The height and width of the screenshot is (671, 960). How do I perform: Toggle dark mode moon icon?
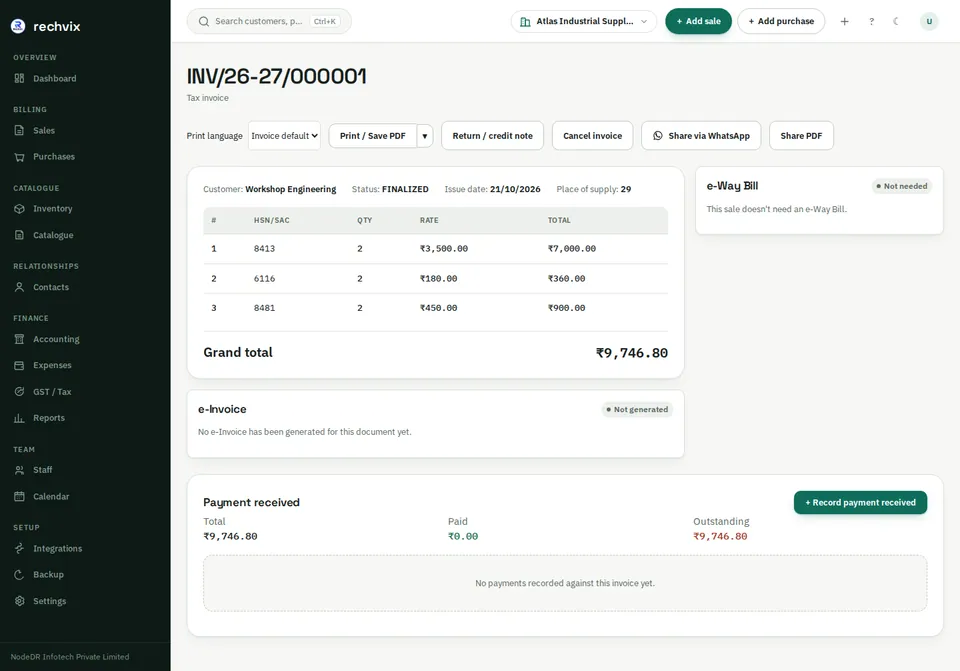(896, 21)
